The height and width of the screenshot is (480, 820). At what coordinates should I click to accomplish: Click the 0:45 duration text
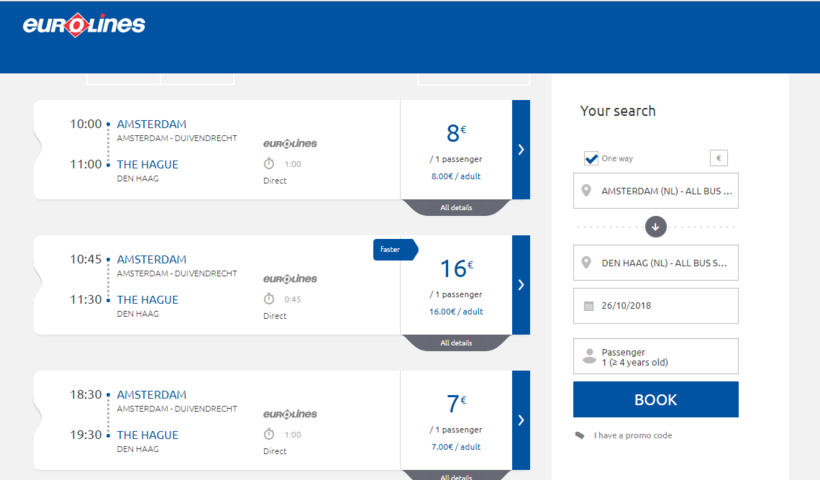[x=293, y=300]
